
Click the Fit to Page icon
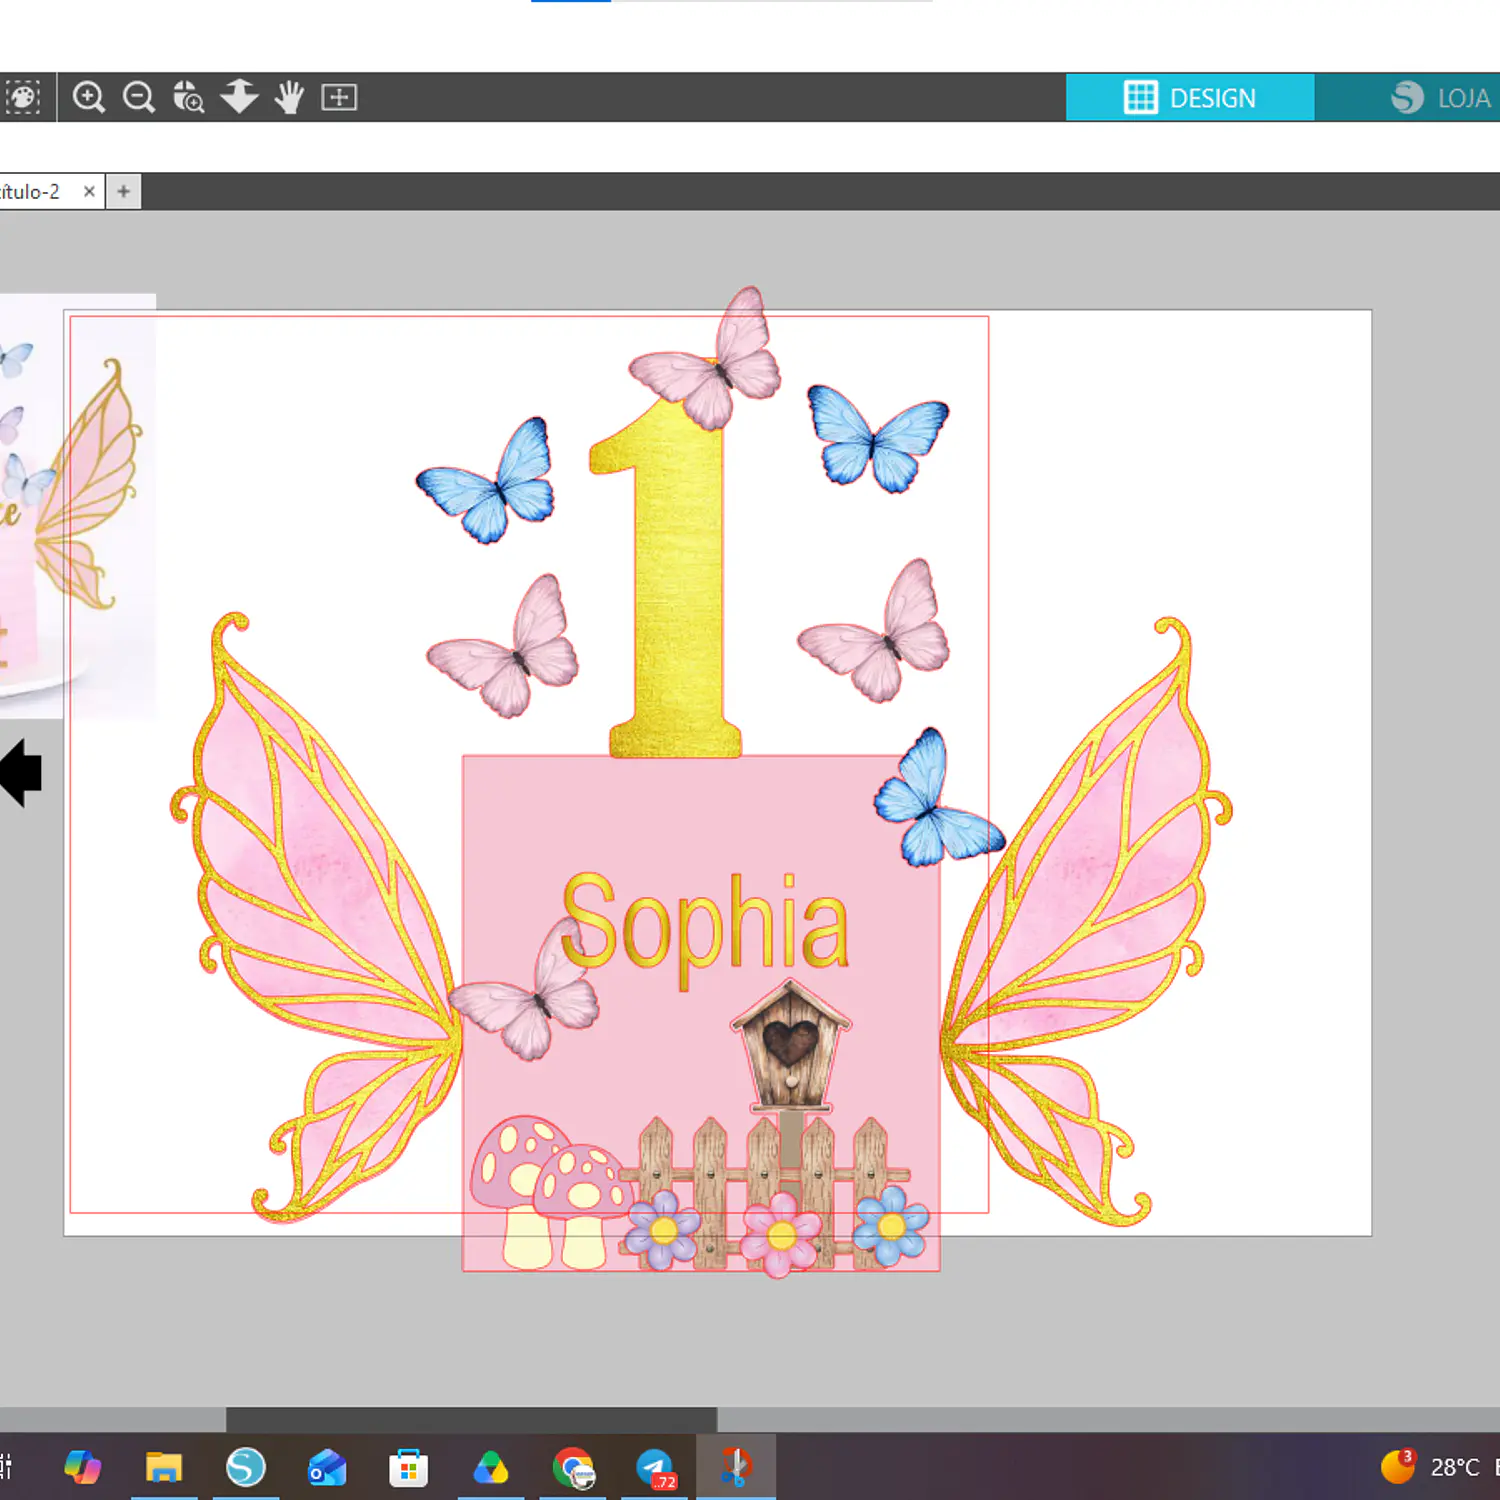coord(339,97)
